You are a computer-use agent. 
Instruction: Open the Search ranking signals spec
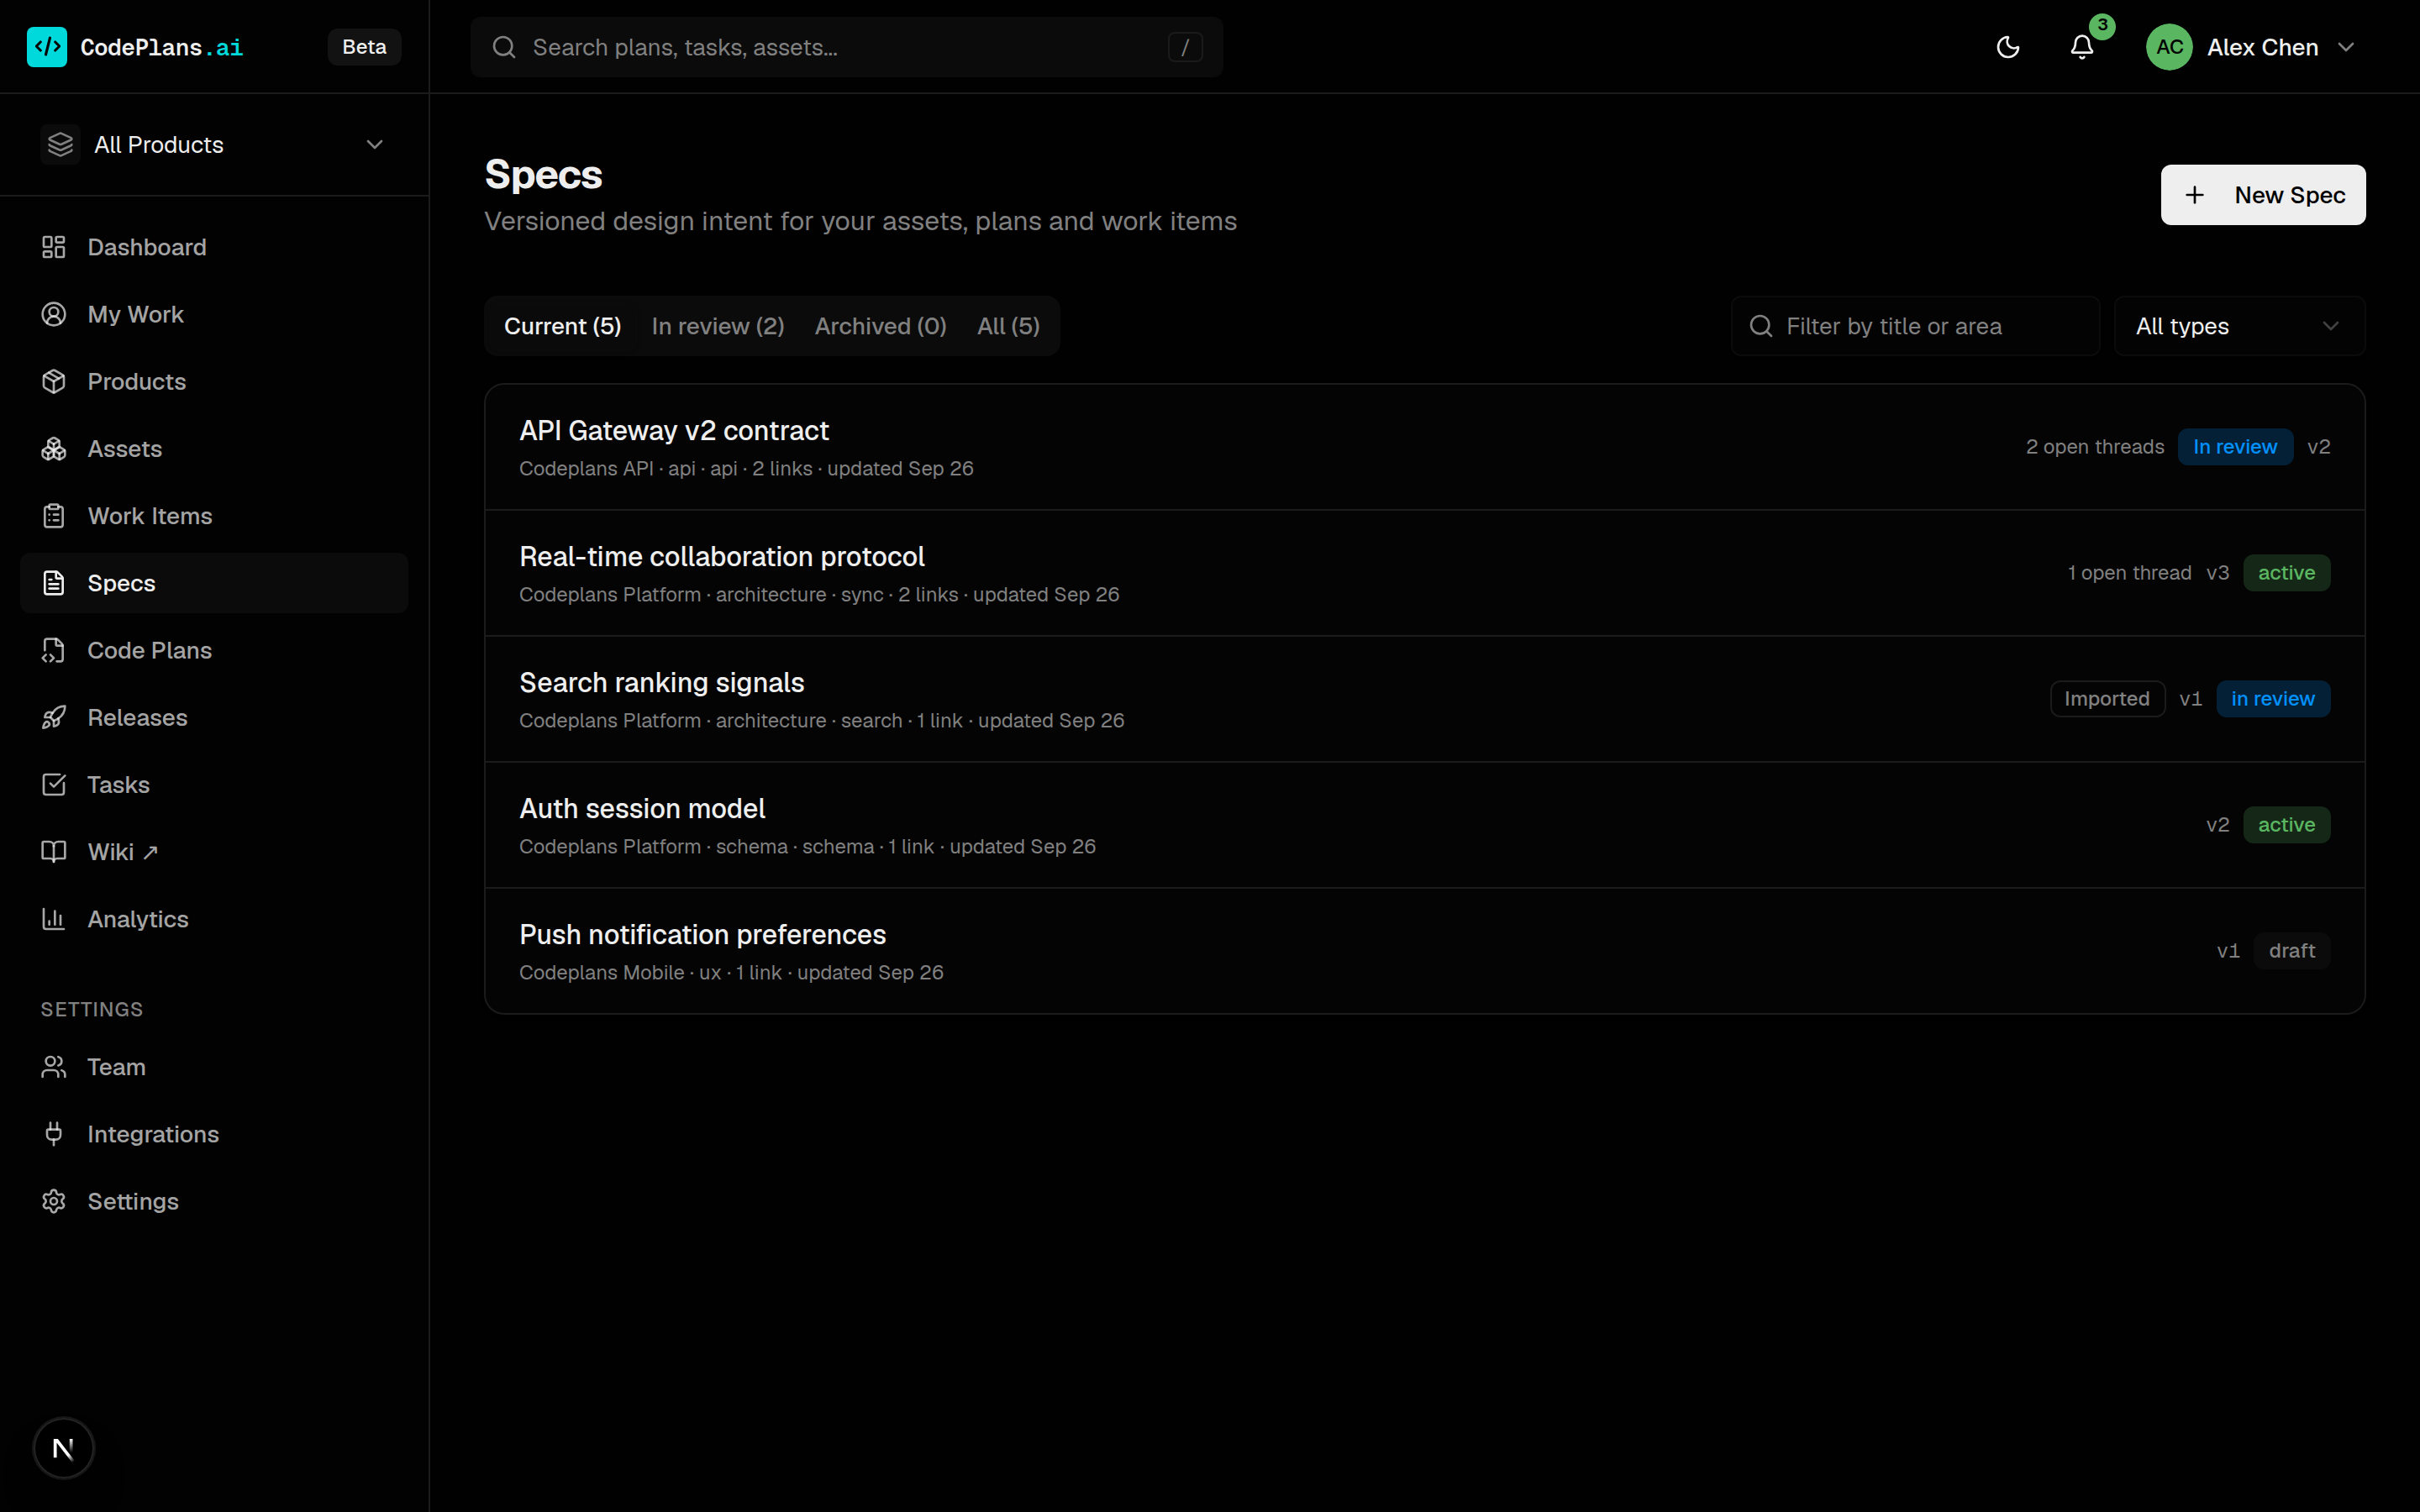pyautogui.click(x=1424, y=700)
